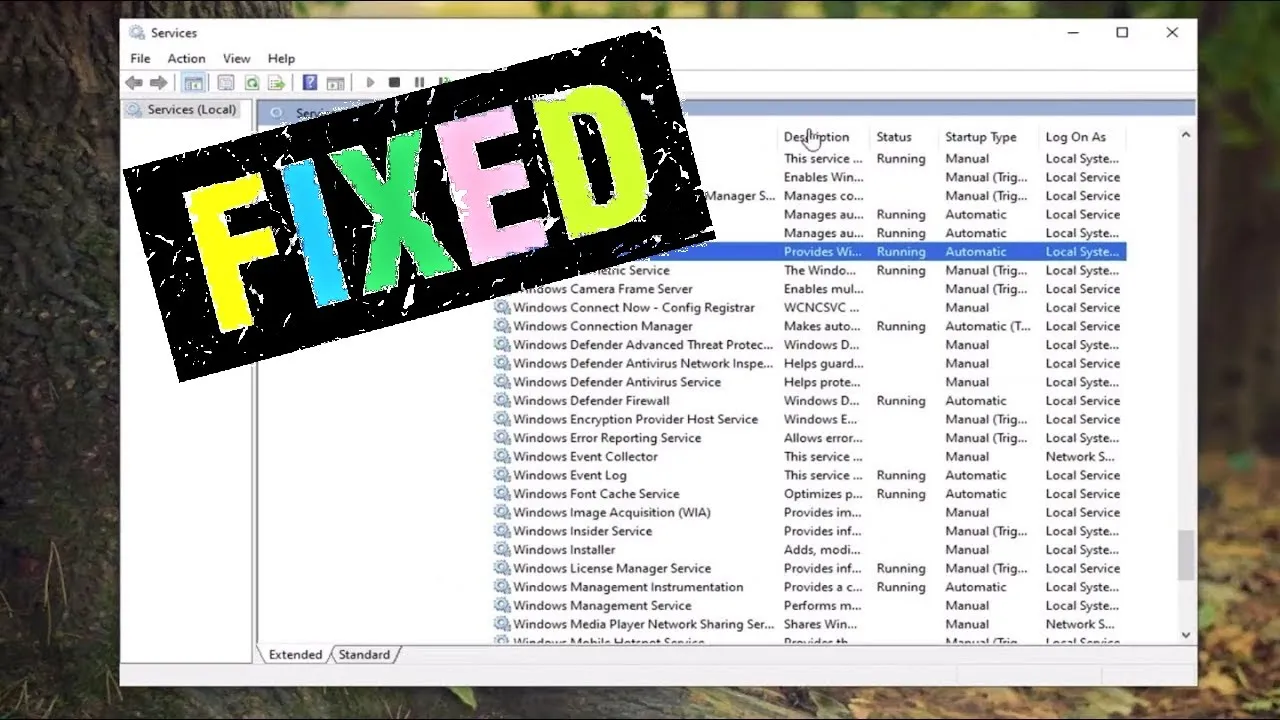This screenshot has height=720, width=1280.
Task: Switch to the Extended tab
Action: pos(295,655)
